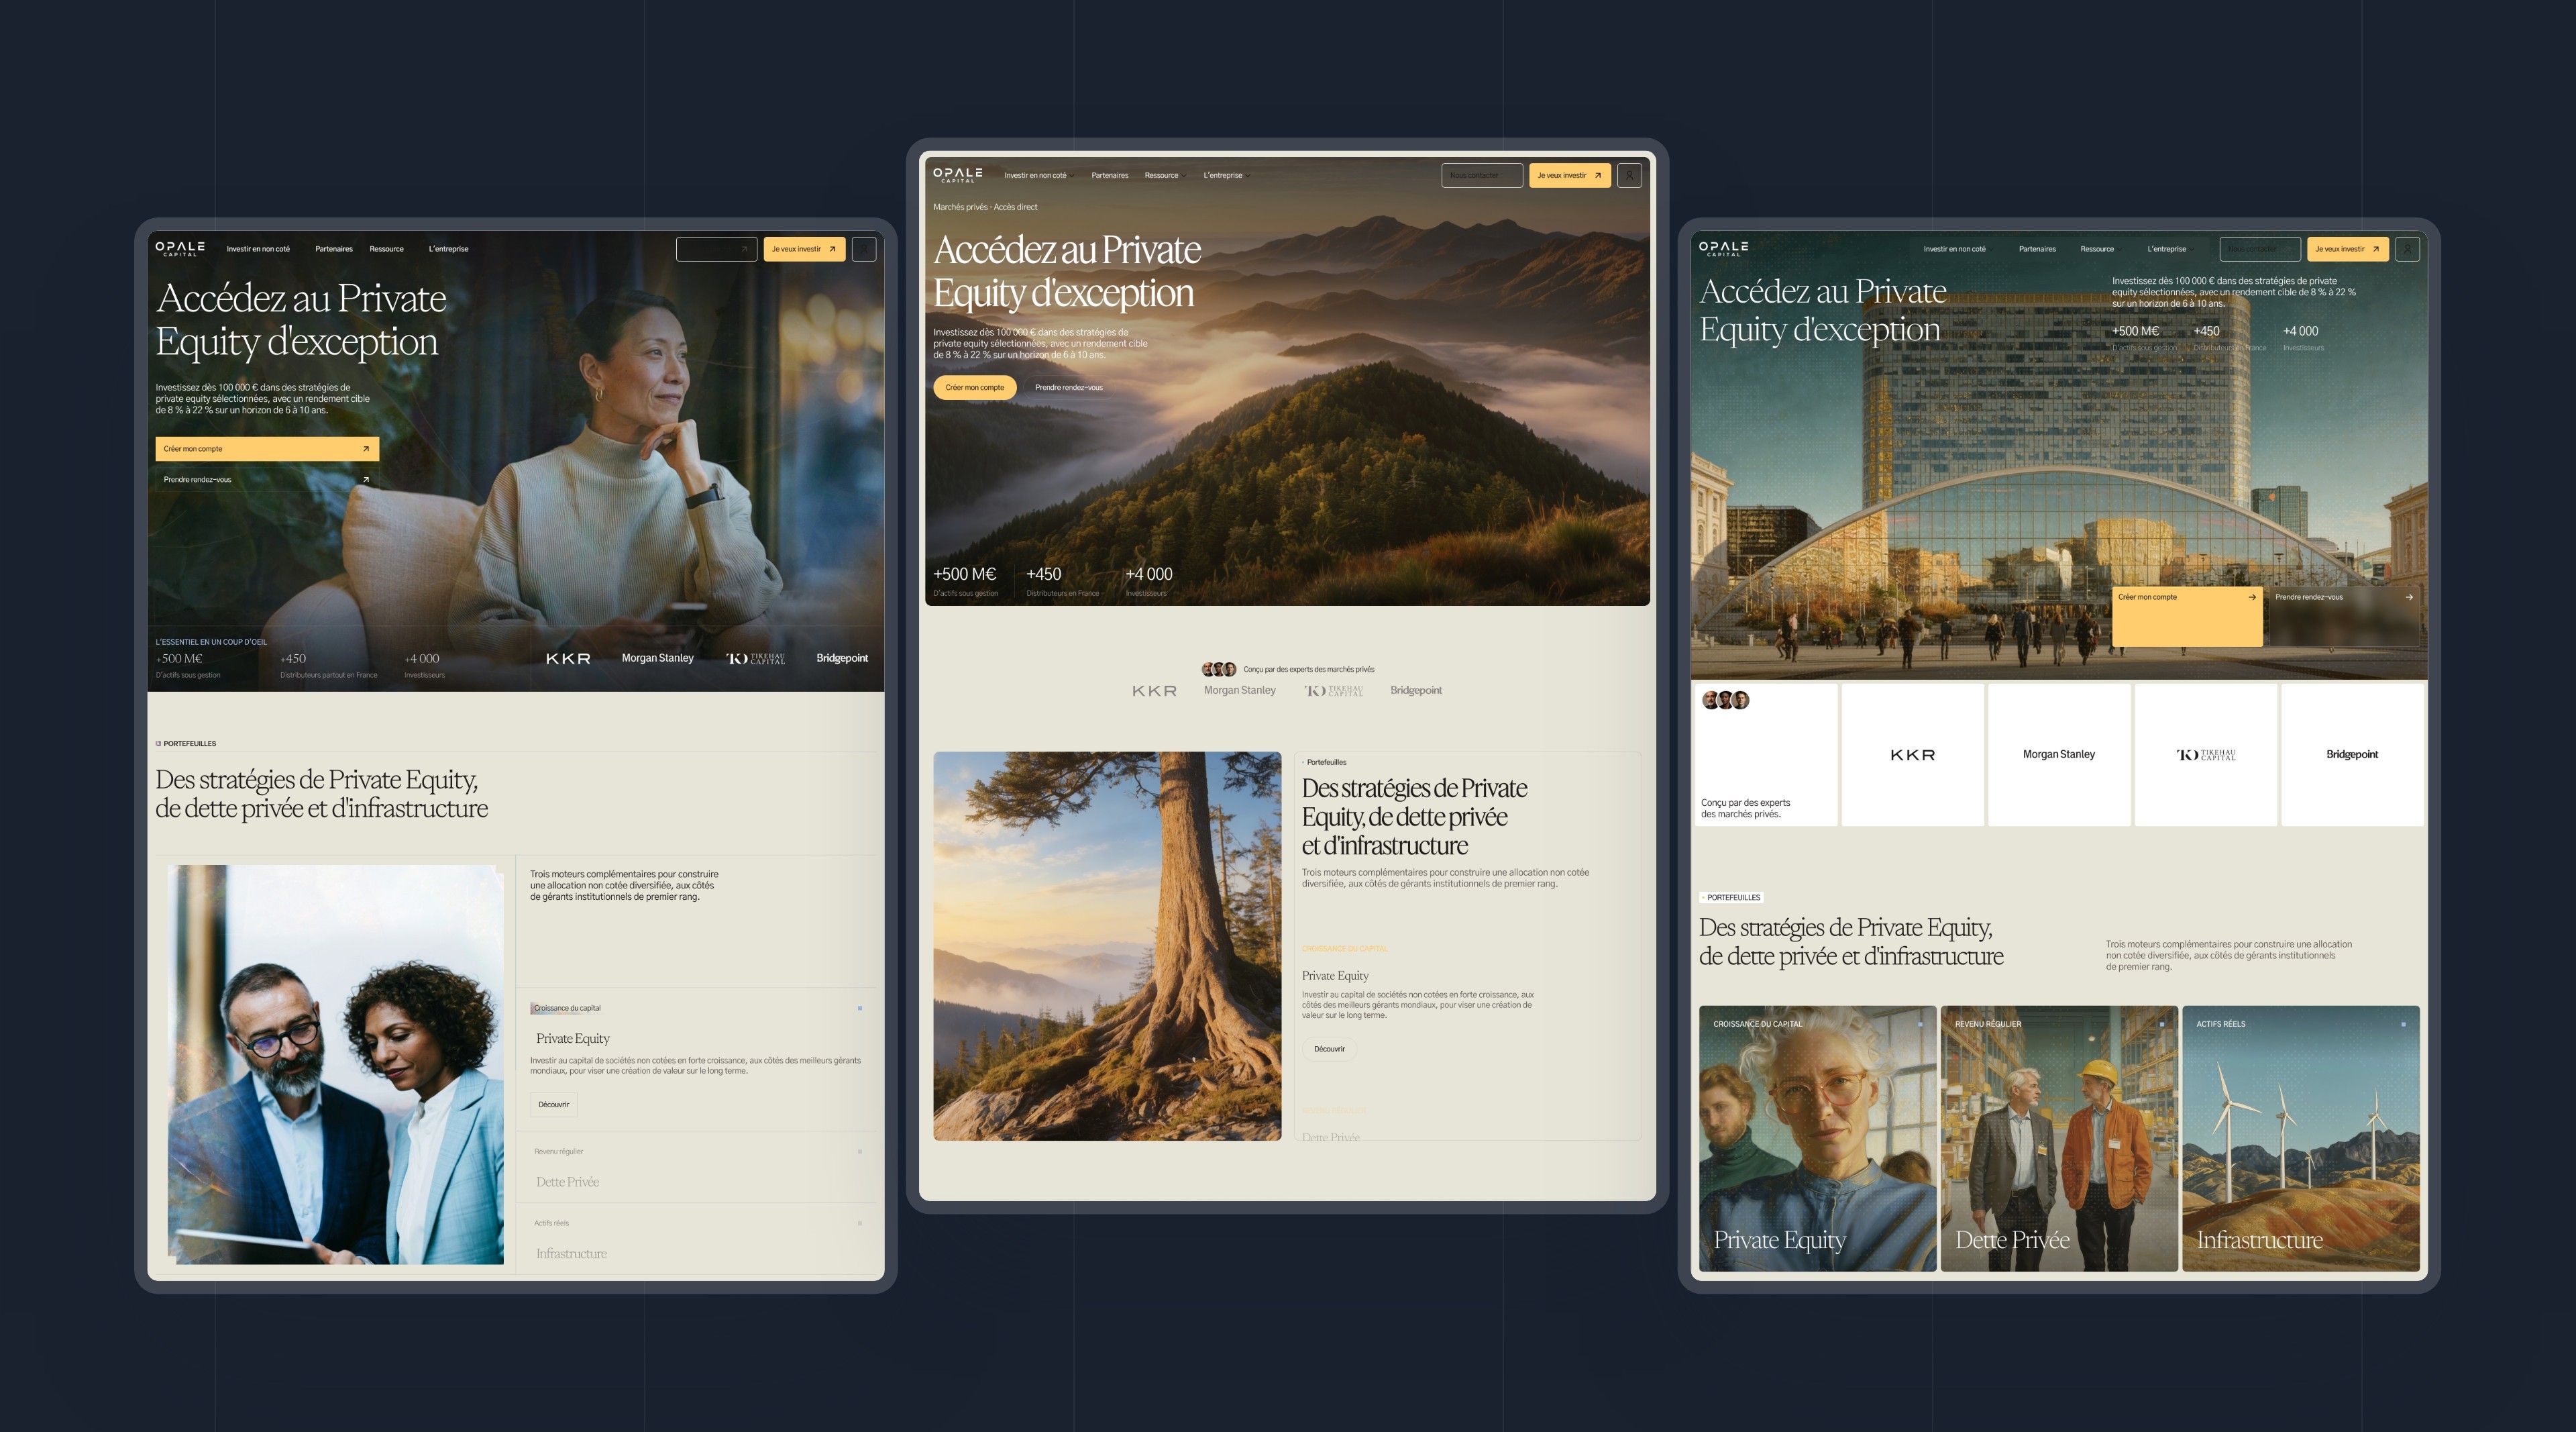Image resolution: width=2576 pixels, height=1432 pixels.
Task: Click 'Nous contacter' in the middle mockup
Action: (1482, 175)
